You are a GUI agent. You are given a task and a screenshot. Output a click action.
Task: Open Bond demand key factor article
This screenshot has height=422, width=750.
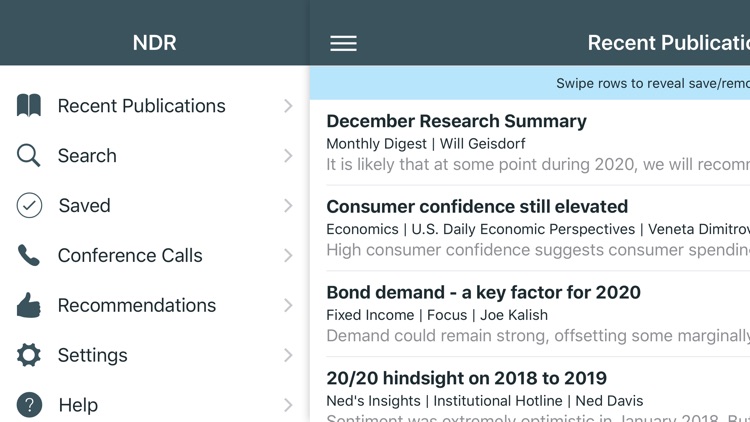click(x=483, y=293)
